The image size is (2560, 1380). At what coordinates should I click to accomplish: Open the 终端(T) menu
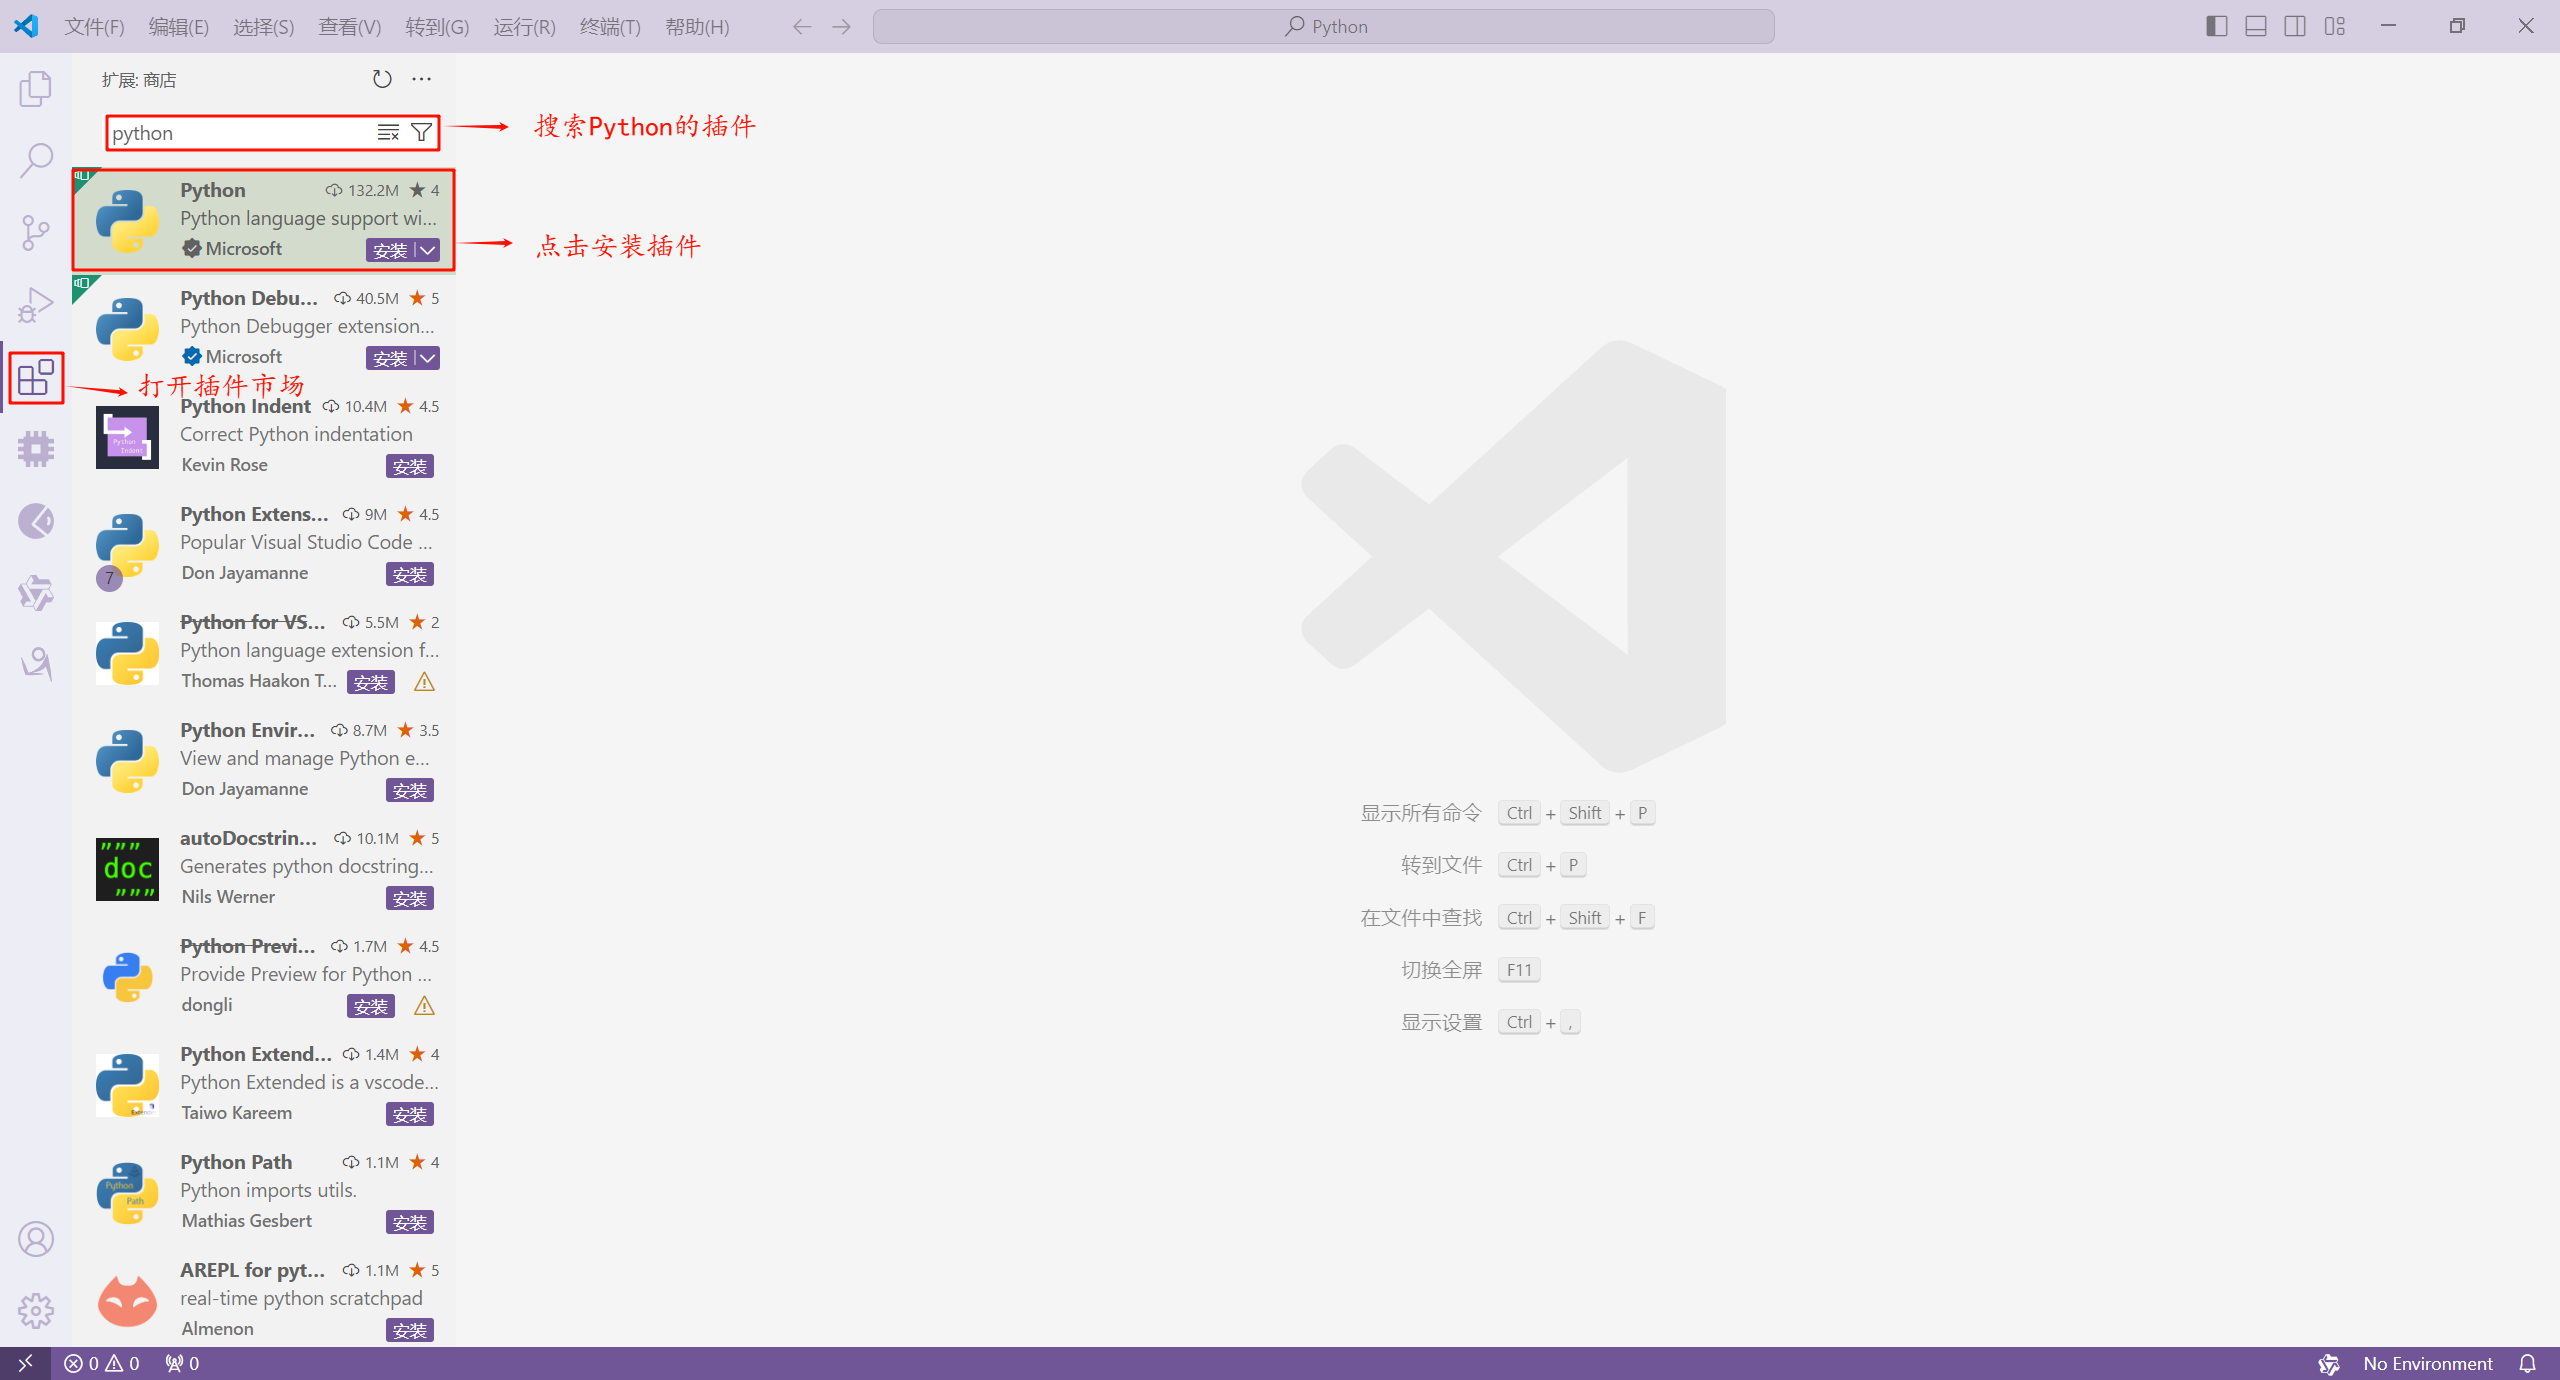610,27
